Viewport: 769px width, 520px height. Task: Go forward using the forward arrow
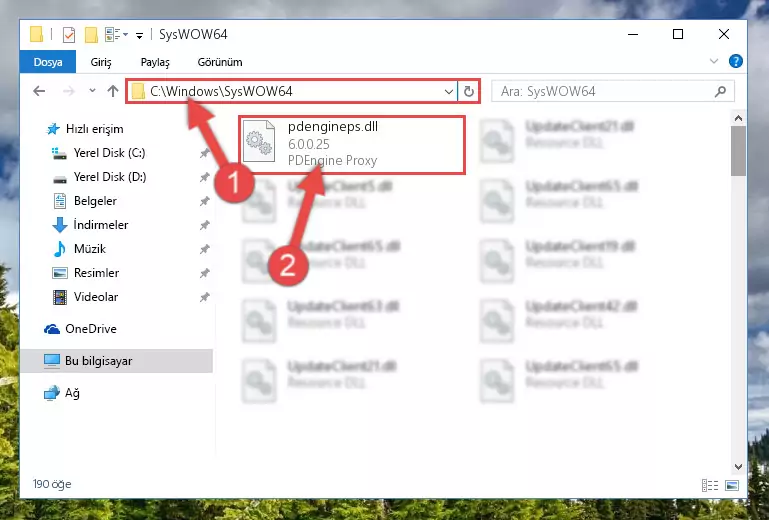point(69,91)
